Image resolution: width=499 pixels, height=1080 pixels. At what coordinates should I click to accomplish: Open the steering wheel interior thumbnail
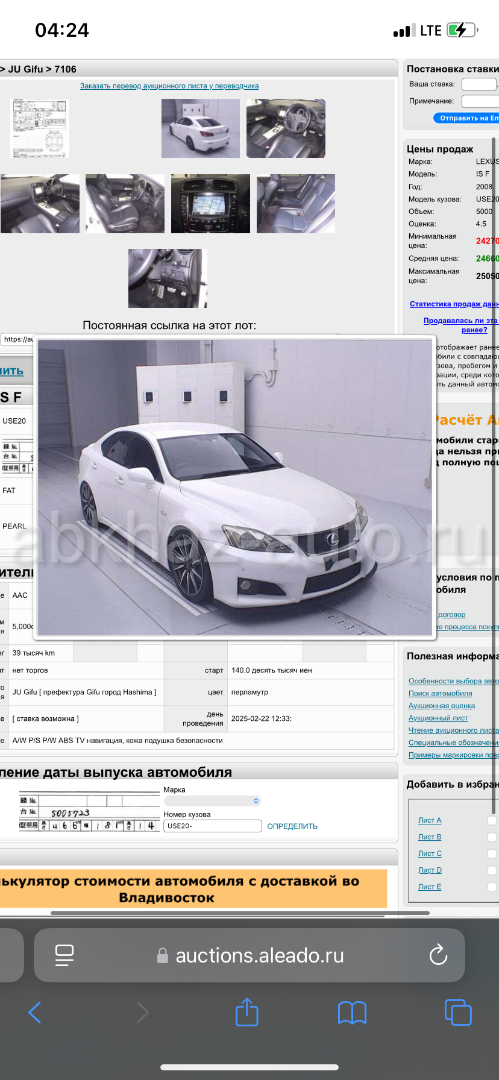286,129
